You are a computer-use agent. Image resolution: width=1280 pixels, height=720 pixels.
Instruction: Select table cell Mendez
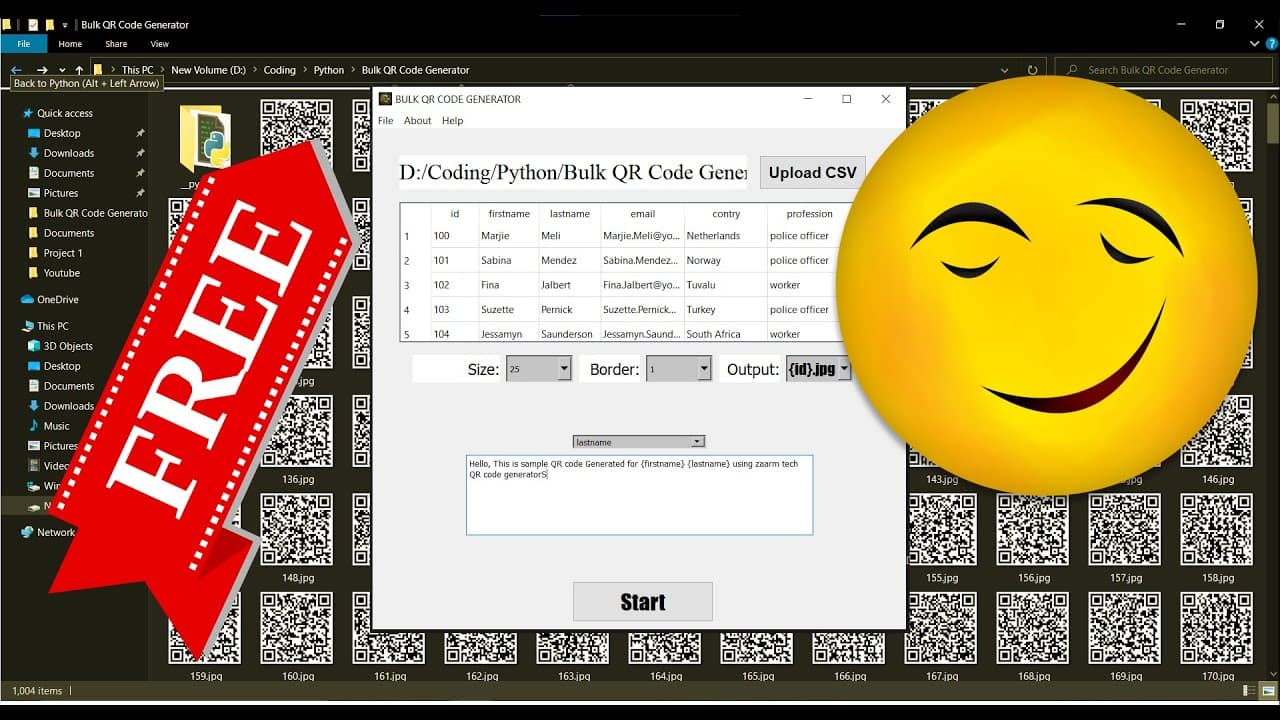click(x=569, y=260)
